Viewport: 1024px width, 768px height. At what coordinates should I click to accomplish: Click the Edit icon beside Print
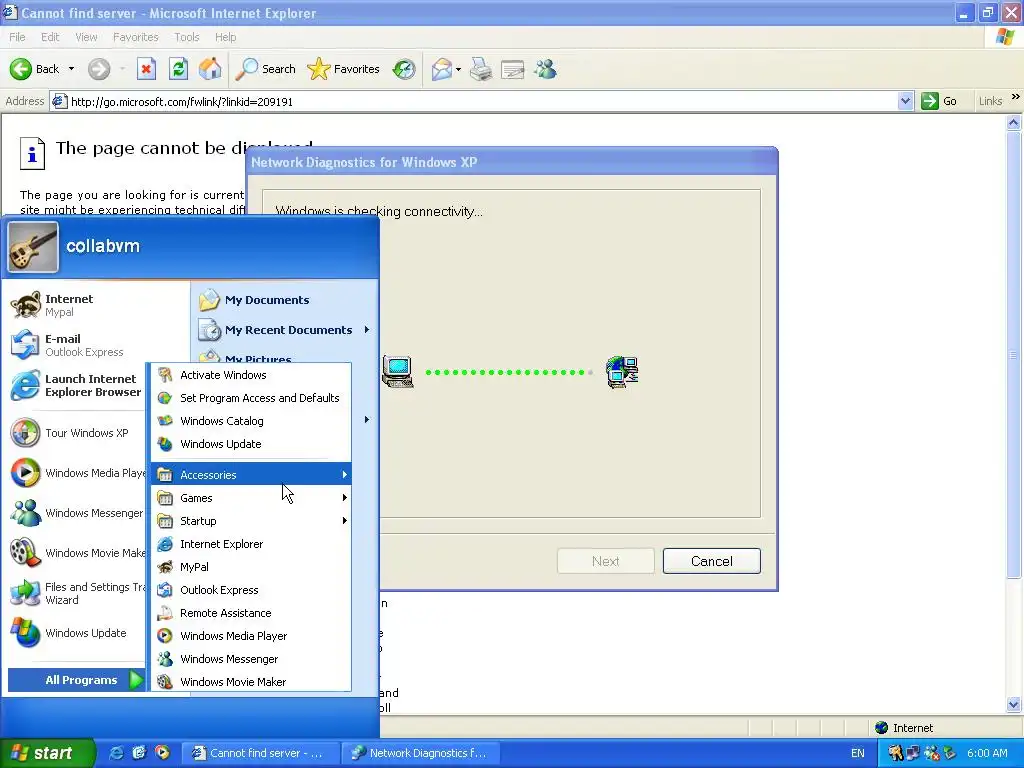[513, 69]
